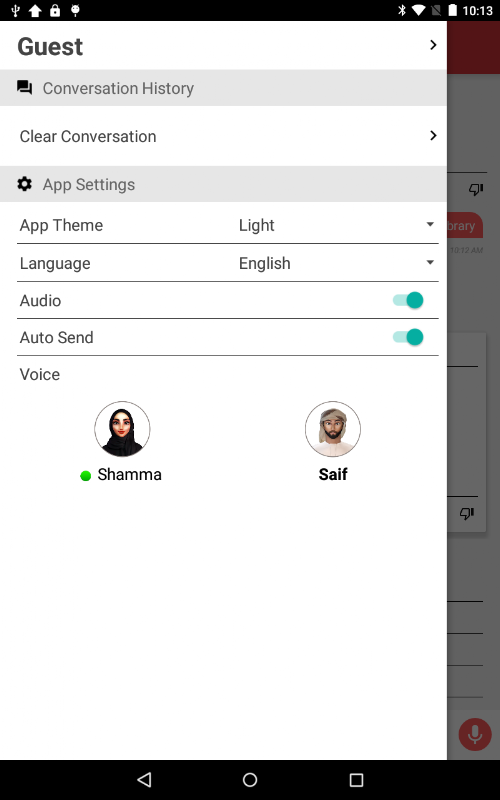The height and width of the screenshot is (800, 500).
Task: Click the Conversation History chat icon
Action: click(x=24, y=88)
